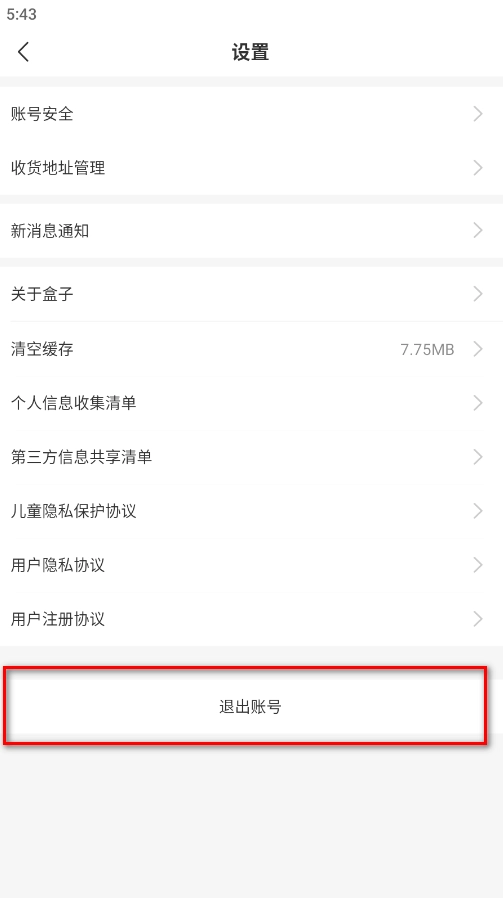Clear cache via 清空缓存 row
This screenshot has height=898, width=503.
coord(252,349)
